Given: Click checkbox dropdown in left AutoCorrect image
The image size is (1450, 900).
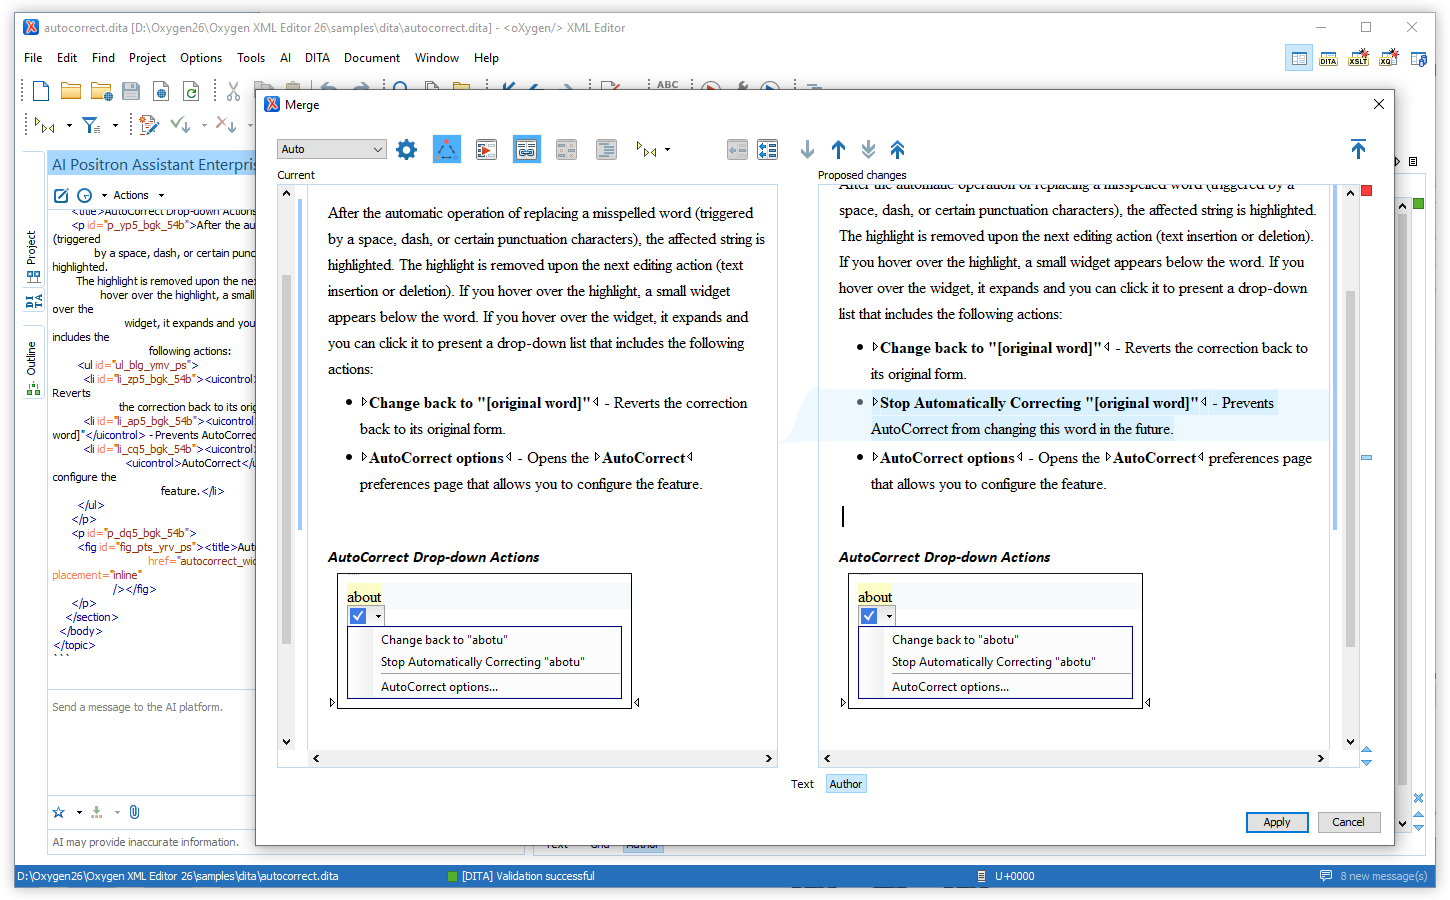Looking at the screenshot, I should [378, 616].
